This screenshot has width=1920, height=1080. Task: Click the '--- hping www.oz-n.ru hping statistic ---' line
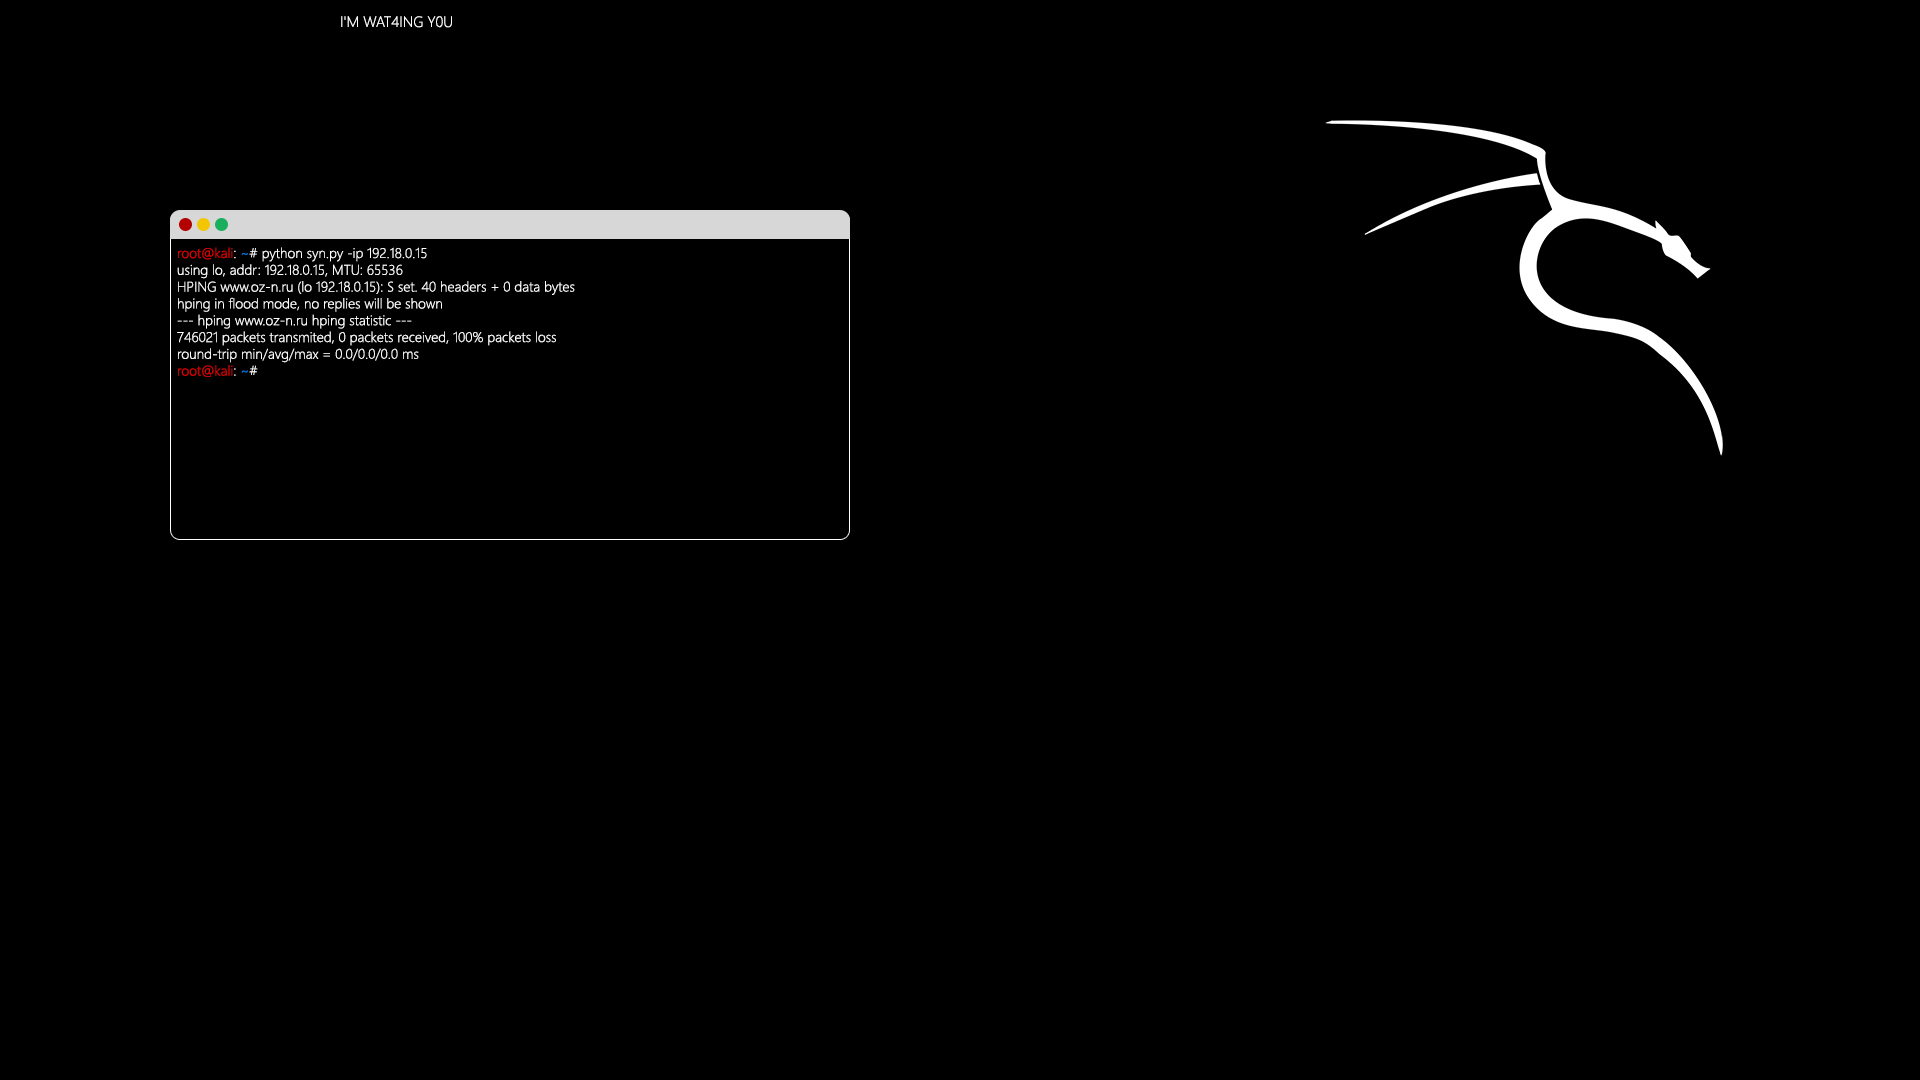(294, 321)
